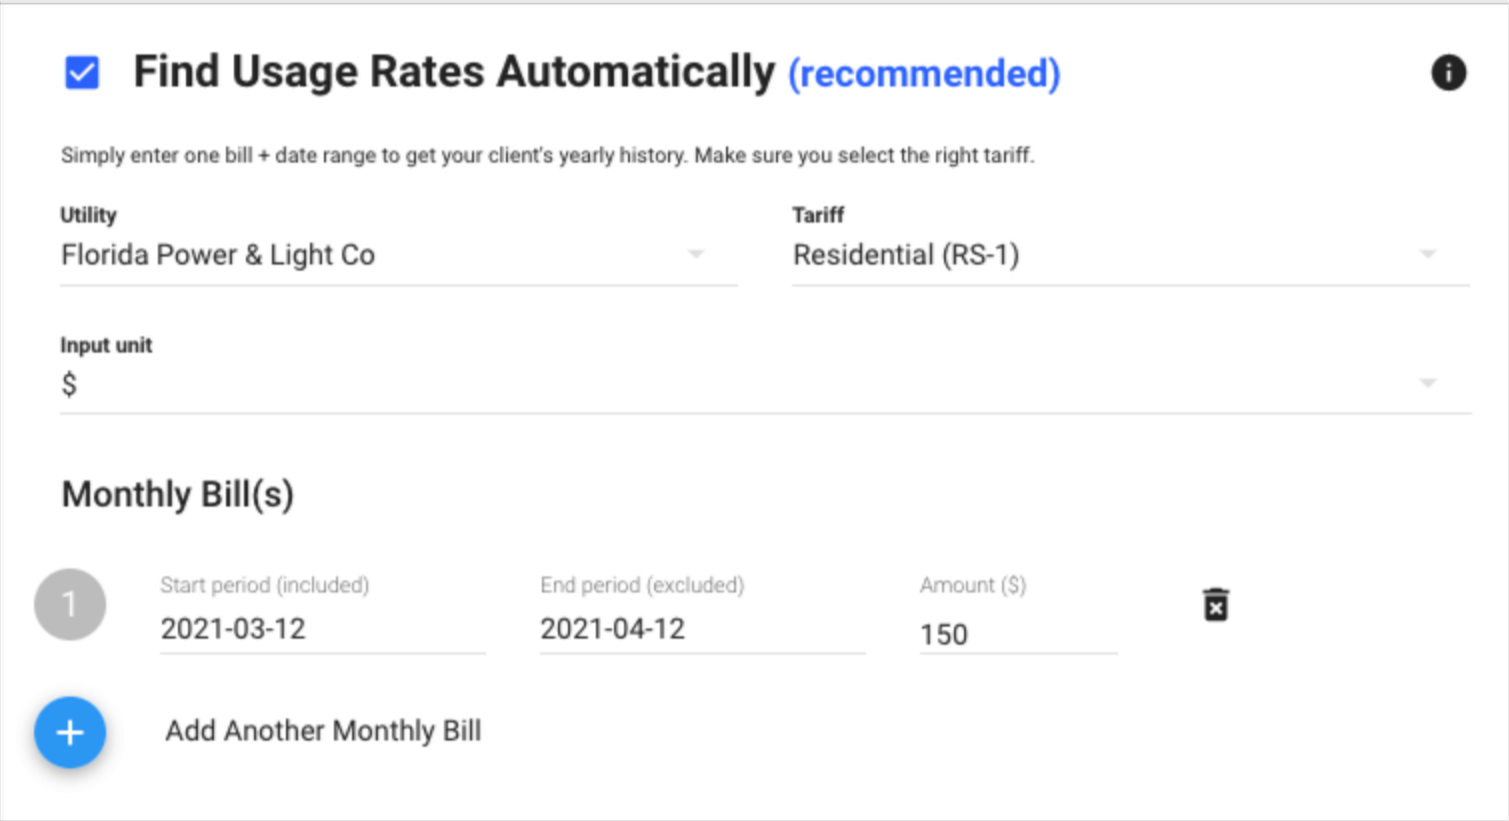Uncheck the Find Usage Rates Automatically checkbox

[x=82, y=73]
